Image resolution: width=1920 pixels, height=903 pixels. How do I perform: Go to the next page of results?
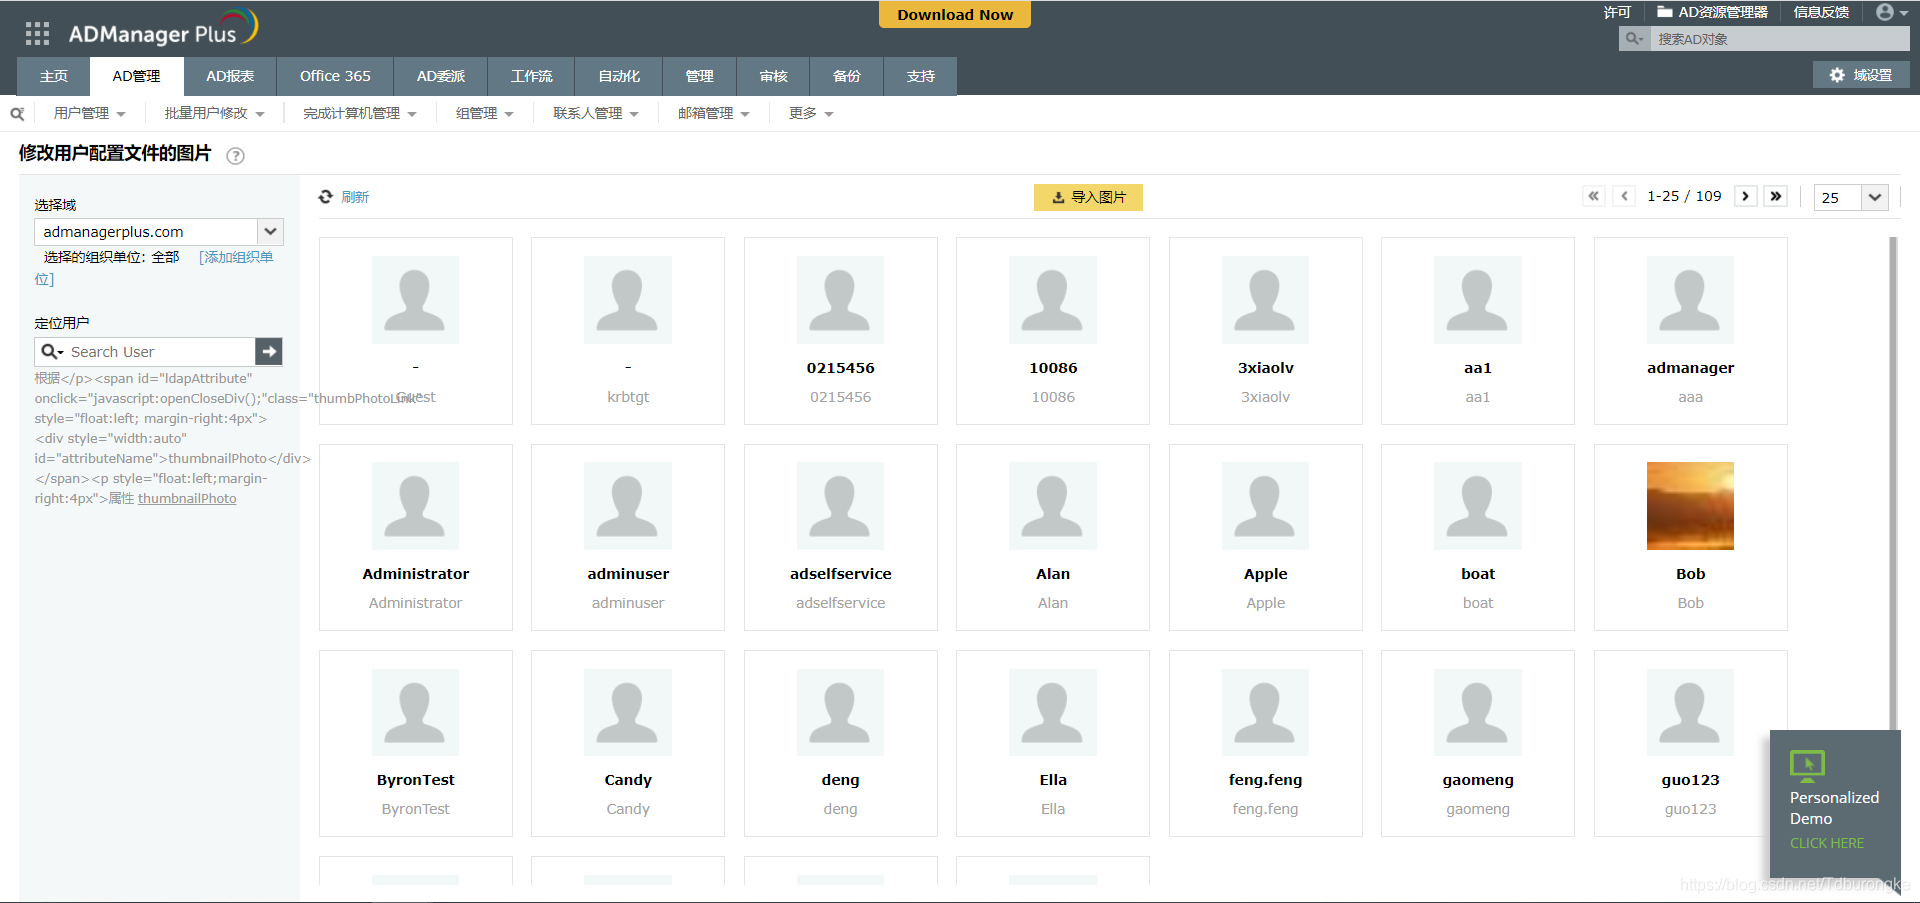point(1746,196)
